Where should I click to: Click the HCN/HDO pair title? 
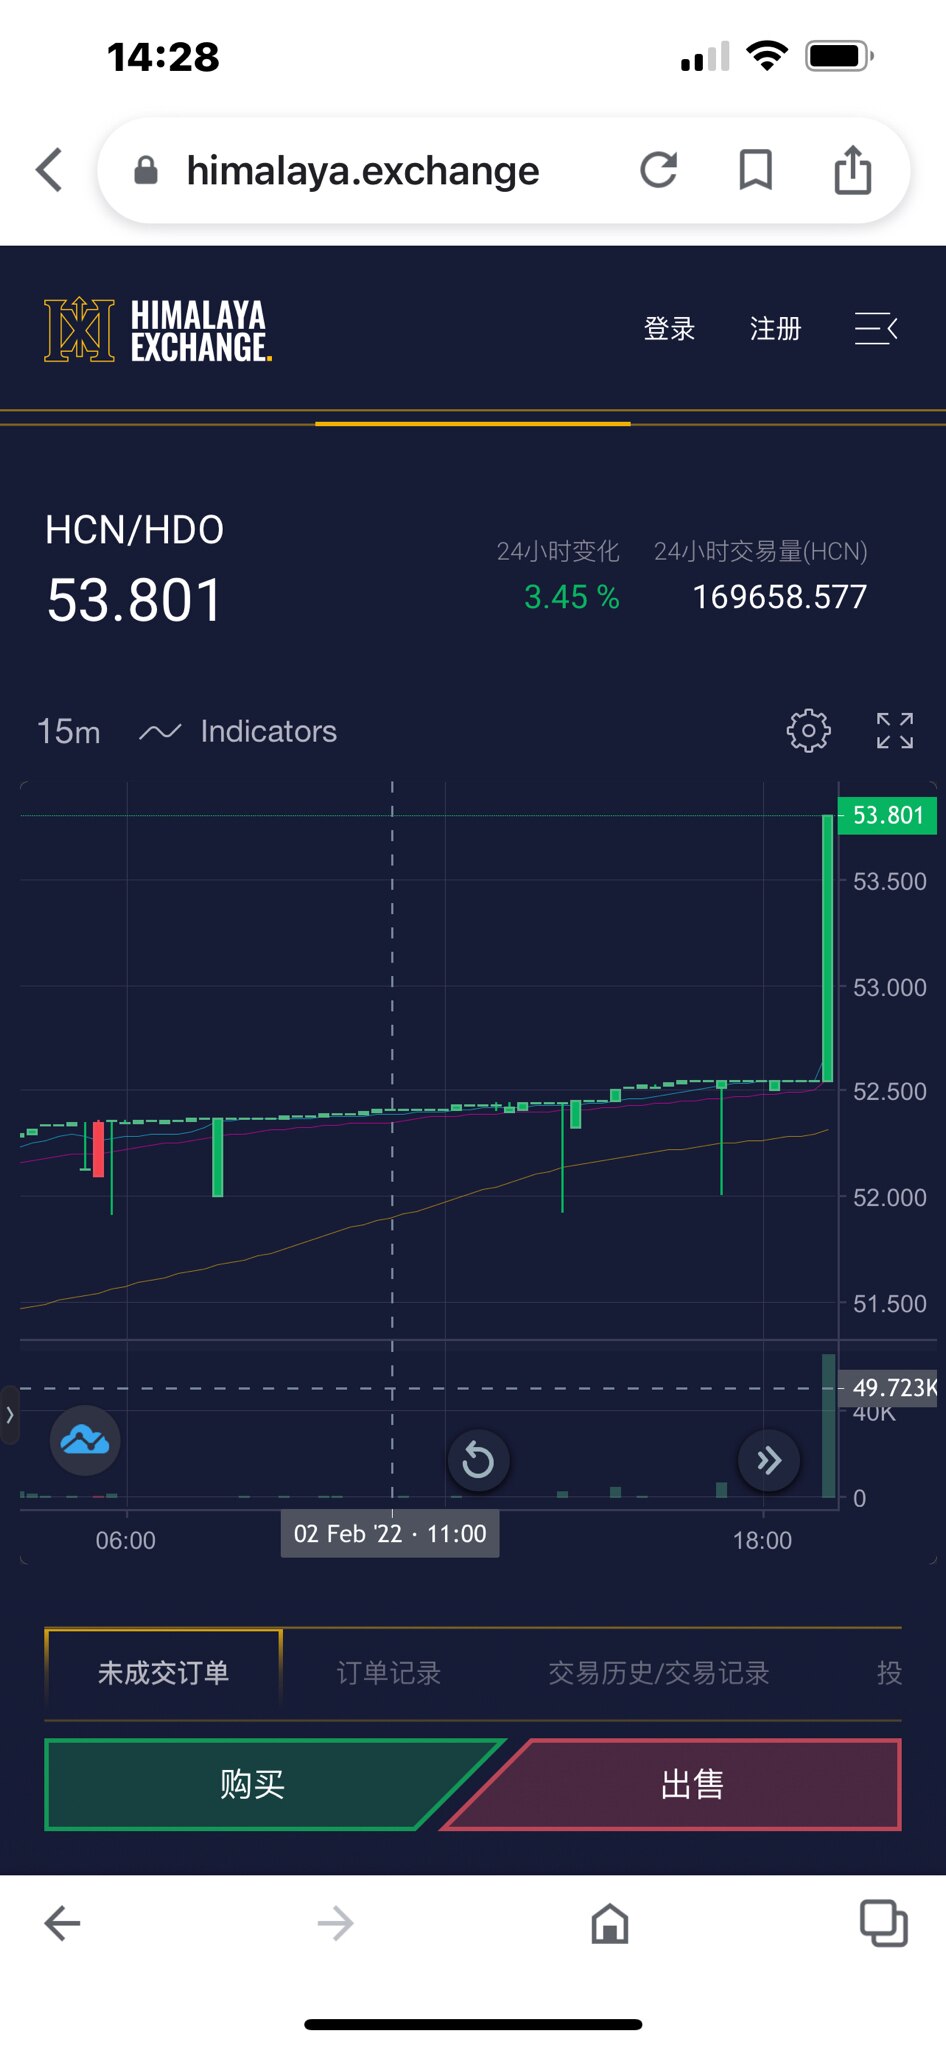[134, 530]
